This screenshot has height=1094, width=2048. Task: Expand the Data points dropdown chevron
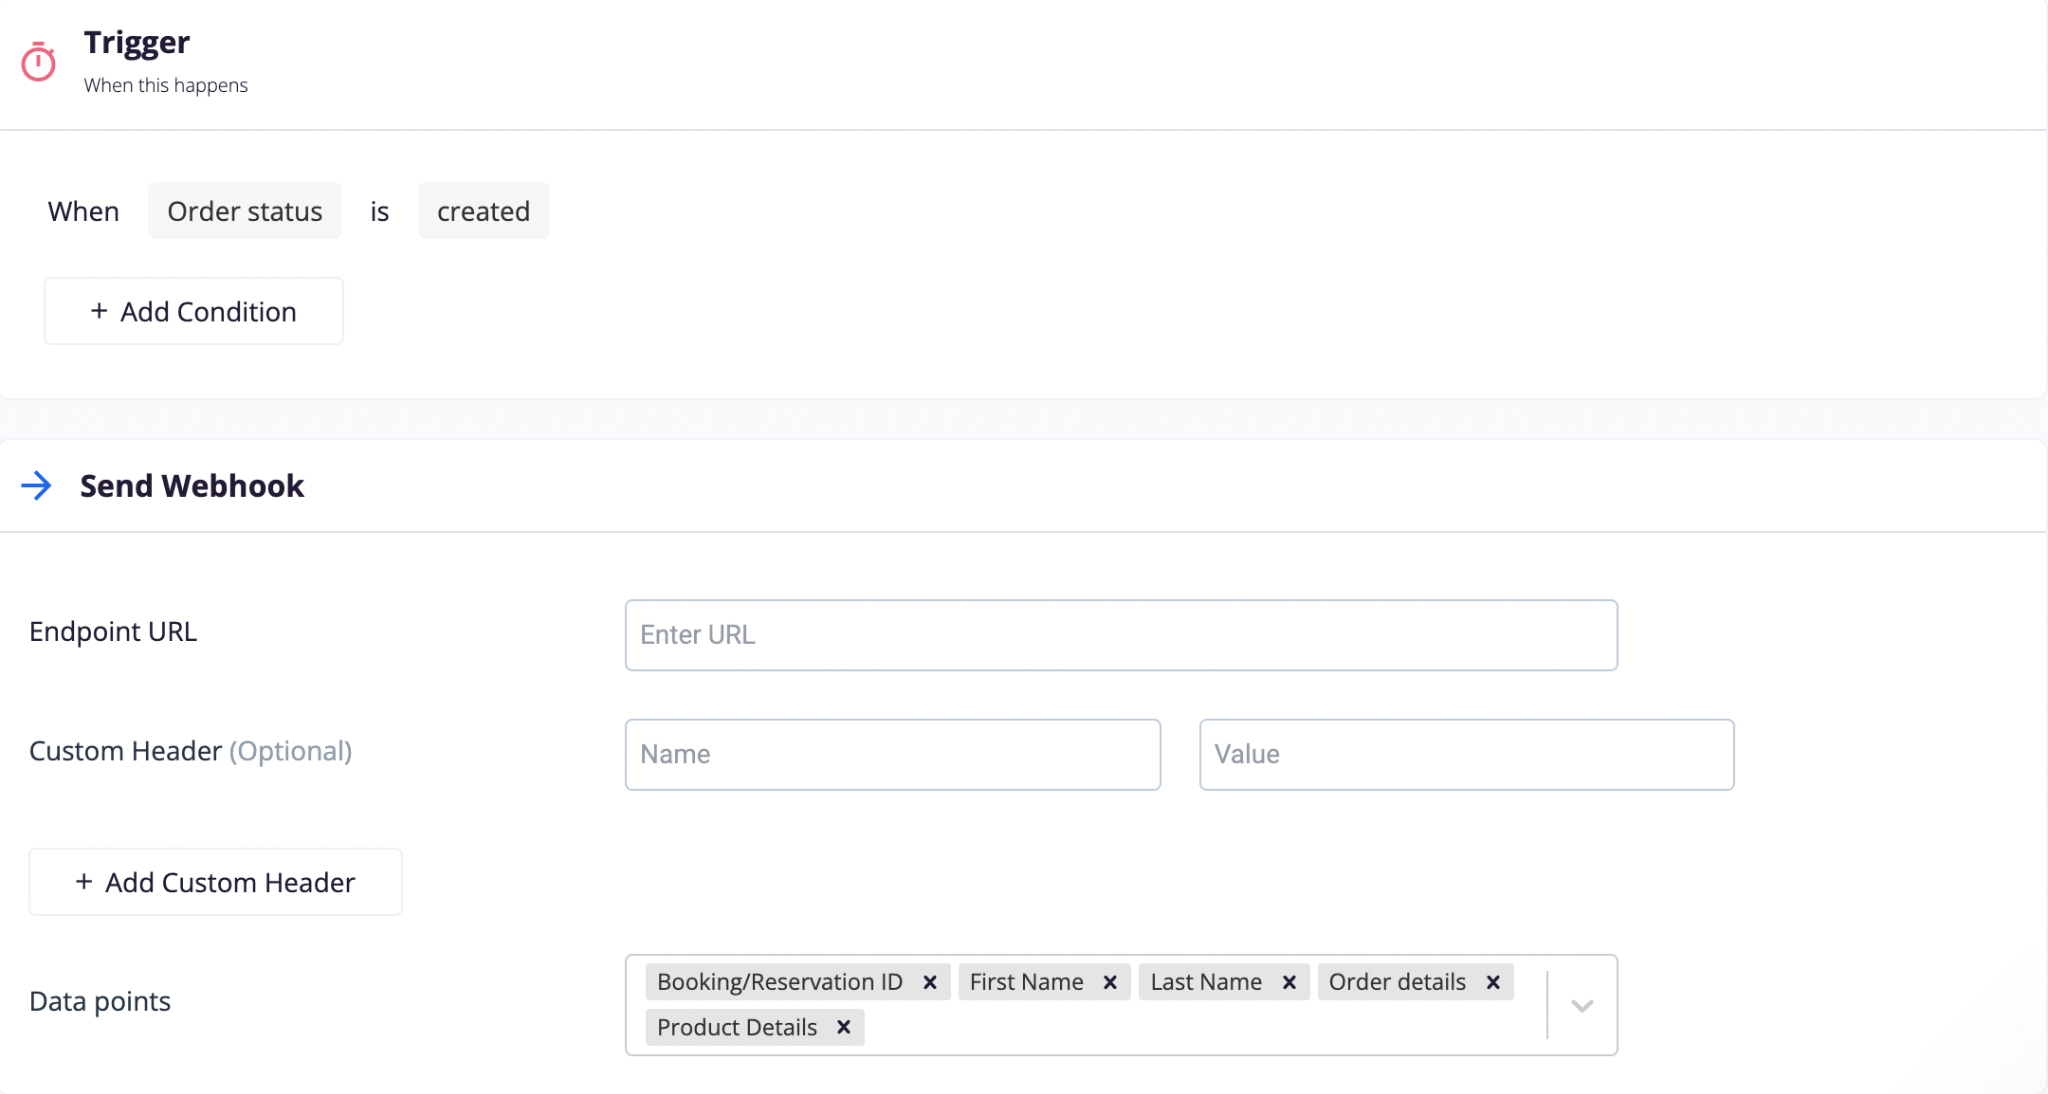point(1581,1005)
